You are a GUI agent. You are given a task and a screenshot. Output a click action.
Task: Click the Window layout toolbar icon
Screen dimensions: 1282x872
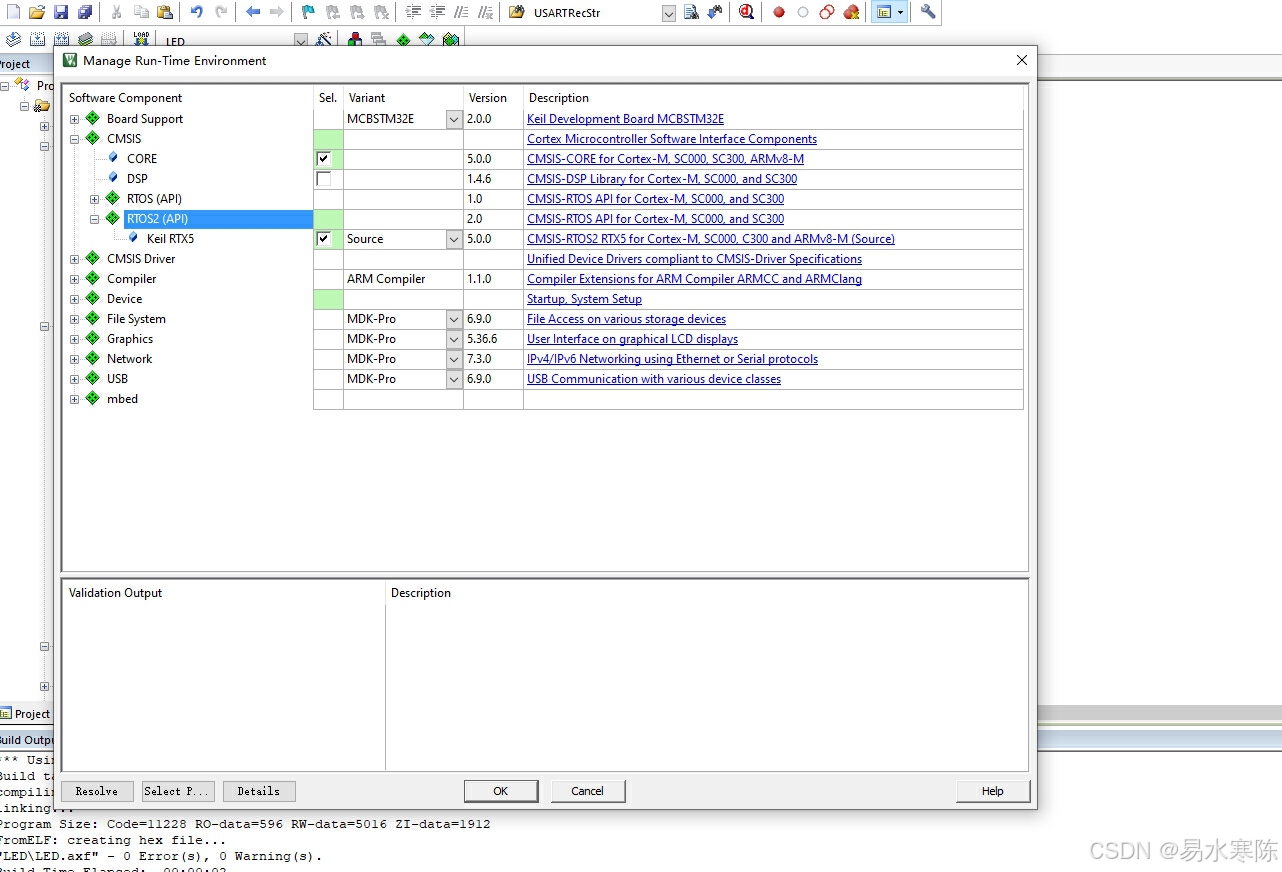[883, 12]
